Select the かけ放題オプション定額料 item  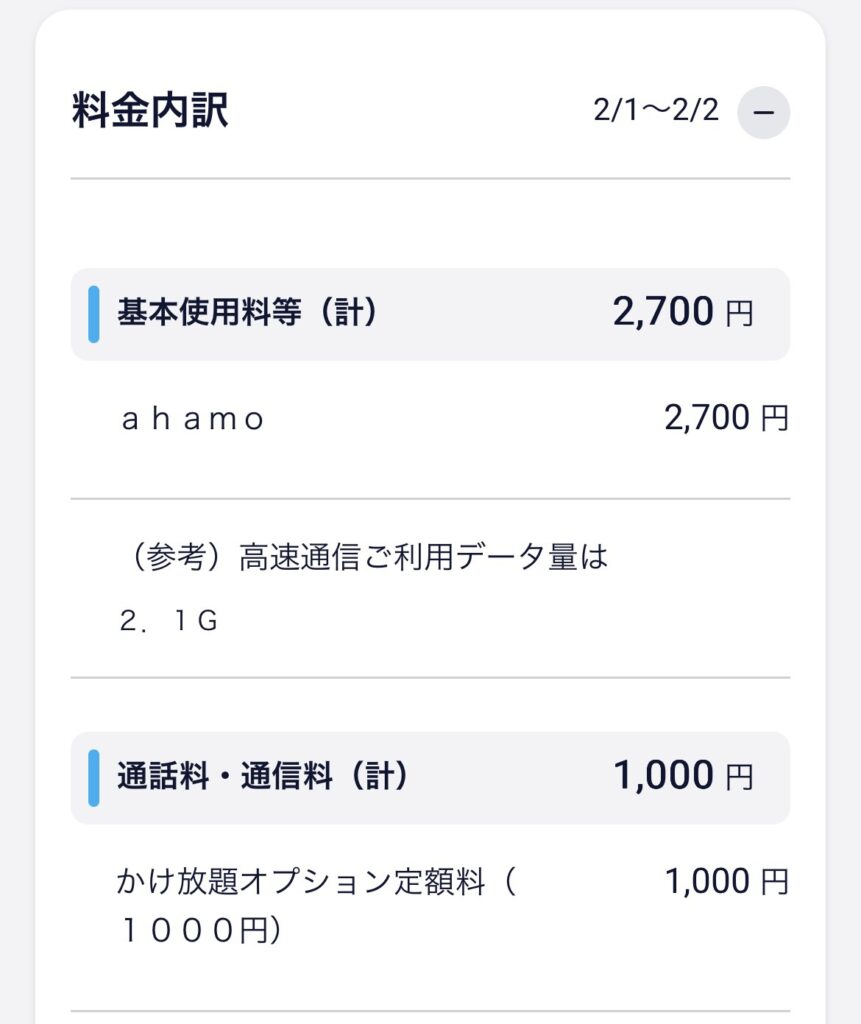[315, 882]
